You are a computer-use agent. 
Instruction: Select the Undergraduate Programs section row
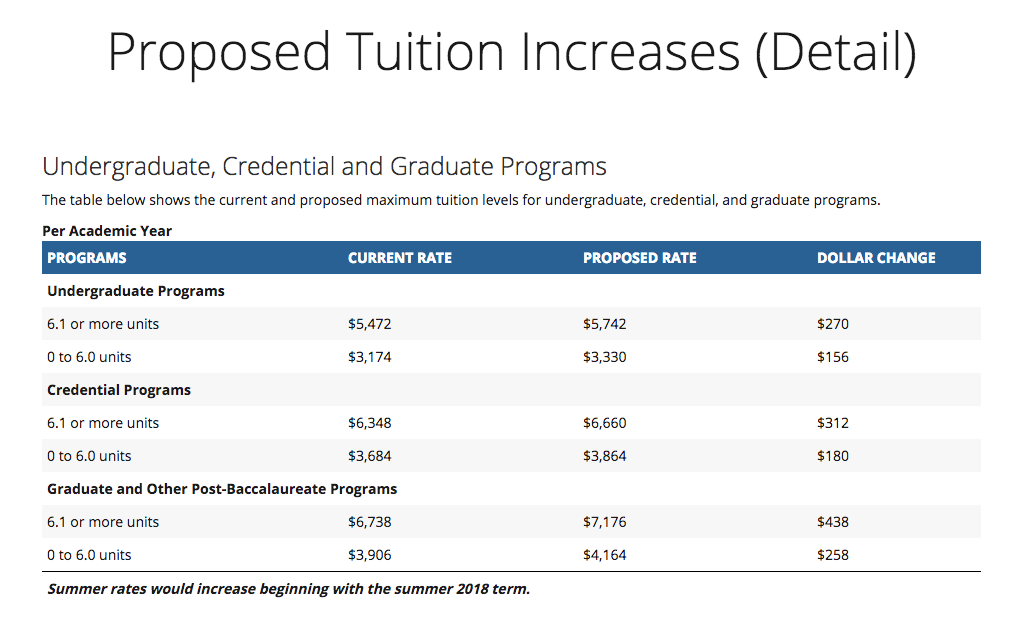(x=136, y=291)
